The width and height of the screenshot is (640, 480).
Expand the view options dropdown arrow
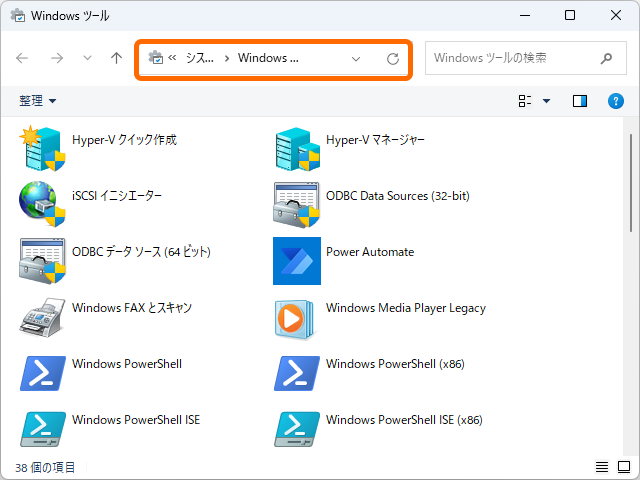(546, 101)
